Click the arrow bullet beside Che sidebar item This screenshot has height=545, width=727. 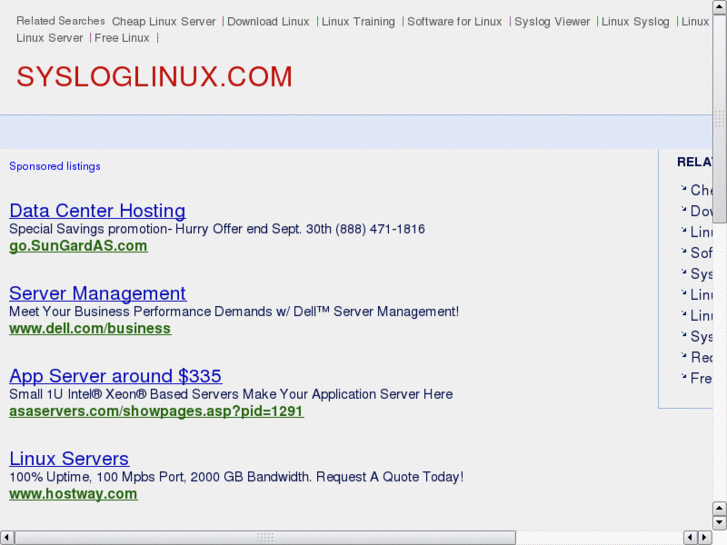pyautogui.click(x=683, y=188)
